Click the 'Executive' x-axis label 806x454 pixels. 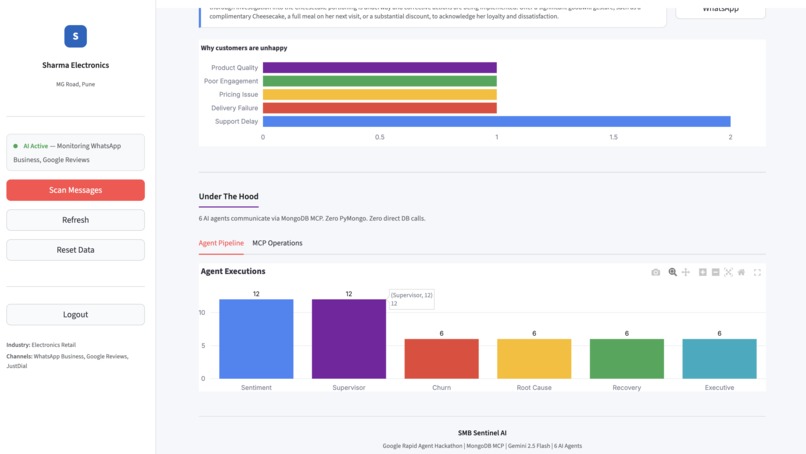(720, 388)
